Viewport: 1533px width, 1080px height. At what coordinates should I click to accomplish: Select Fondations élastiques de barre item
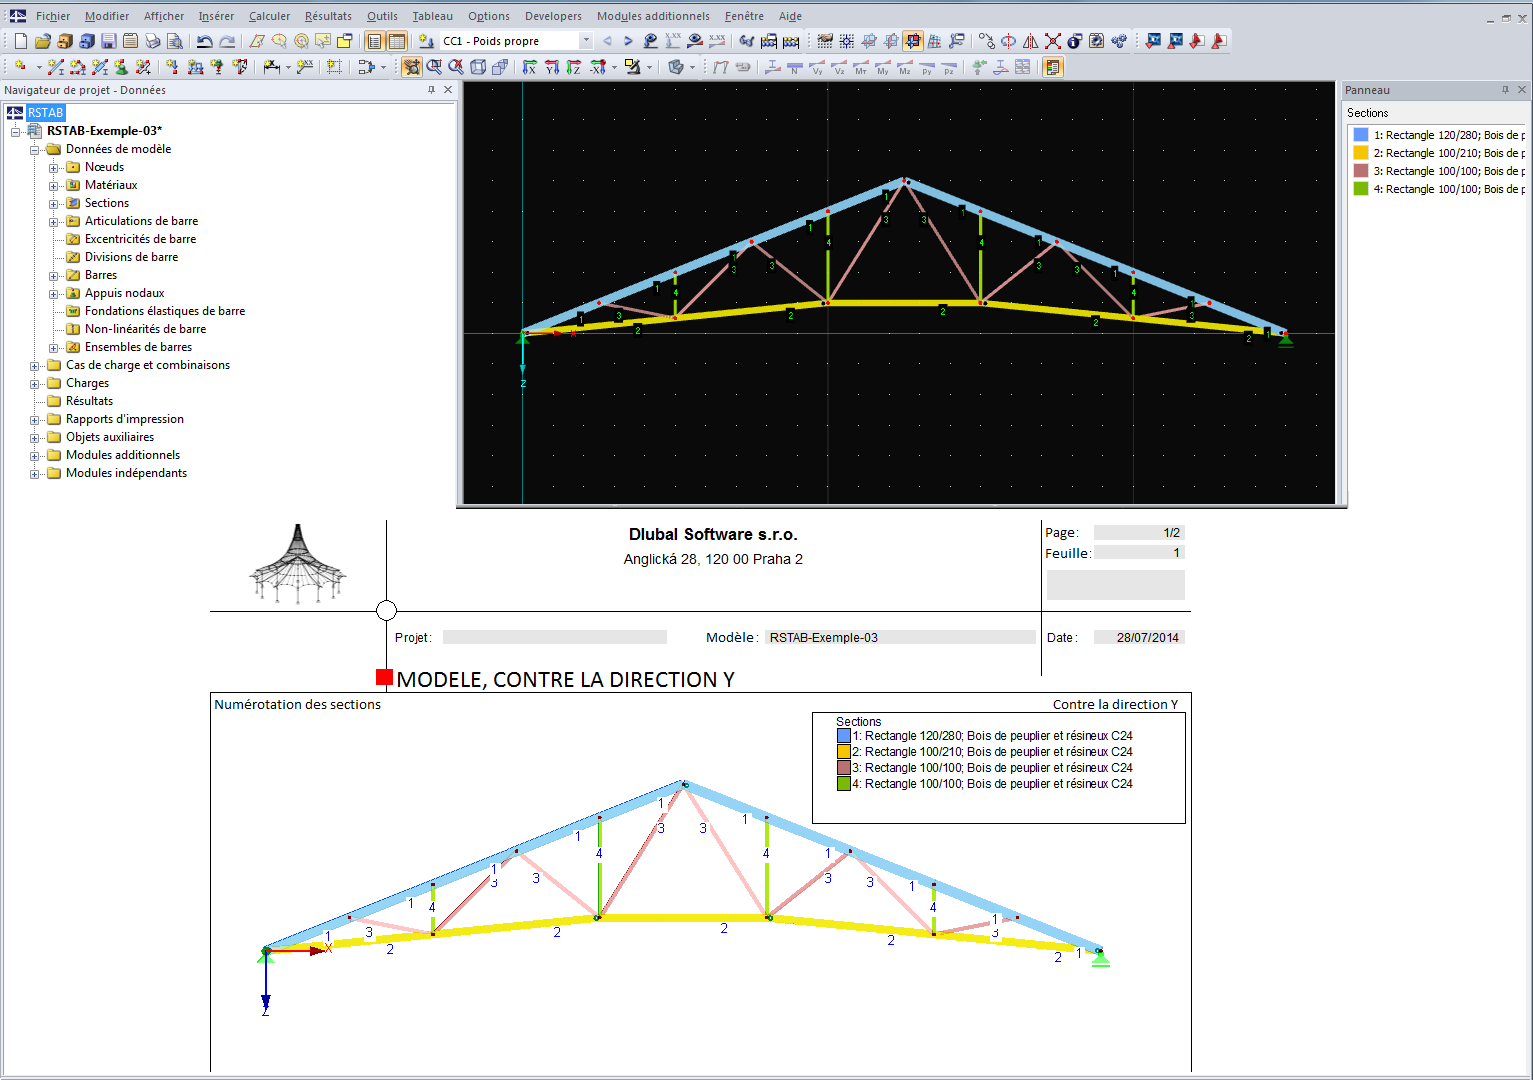click(165, 311)
